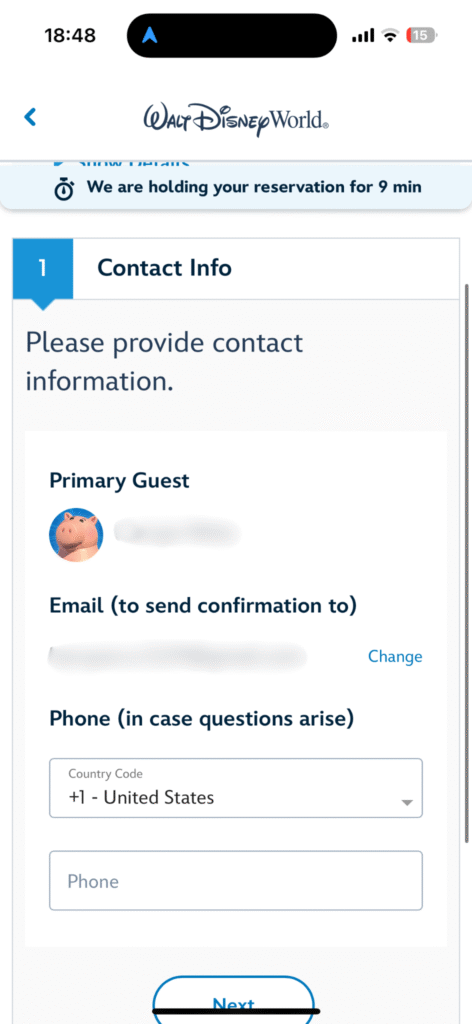Focus the Phone input field
This screenshot has height=1024, width=472.
point(236,880)
